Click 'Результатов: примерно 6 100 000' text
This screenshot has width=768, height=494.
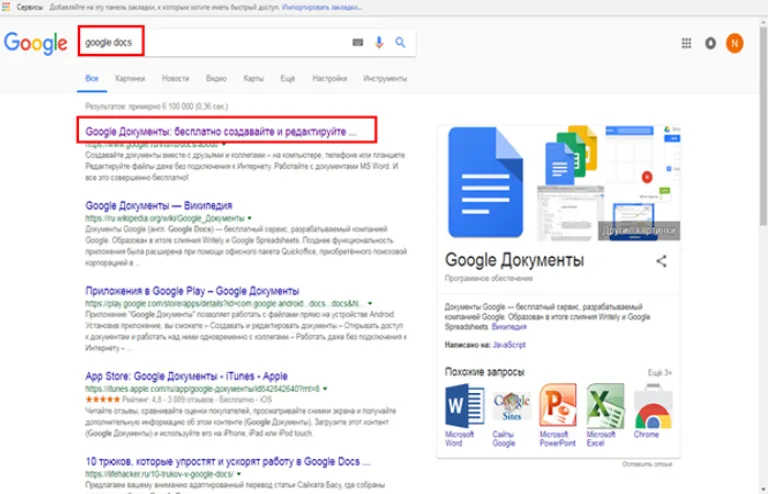click(156, 106)
